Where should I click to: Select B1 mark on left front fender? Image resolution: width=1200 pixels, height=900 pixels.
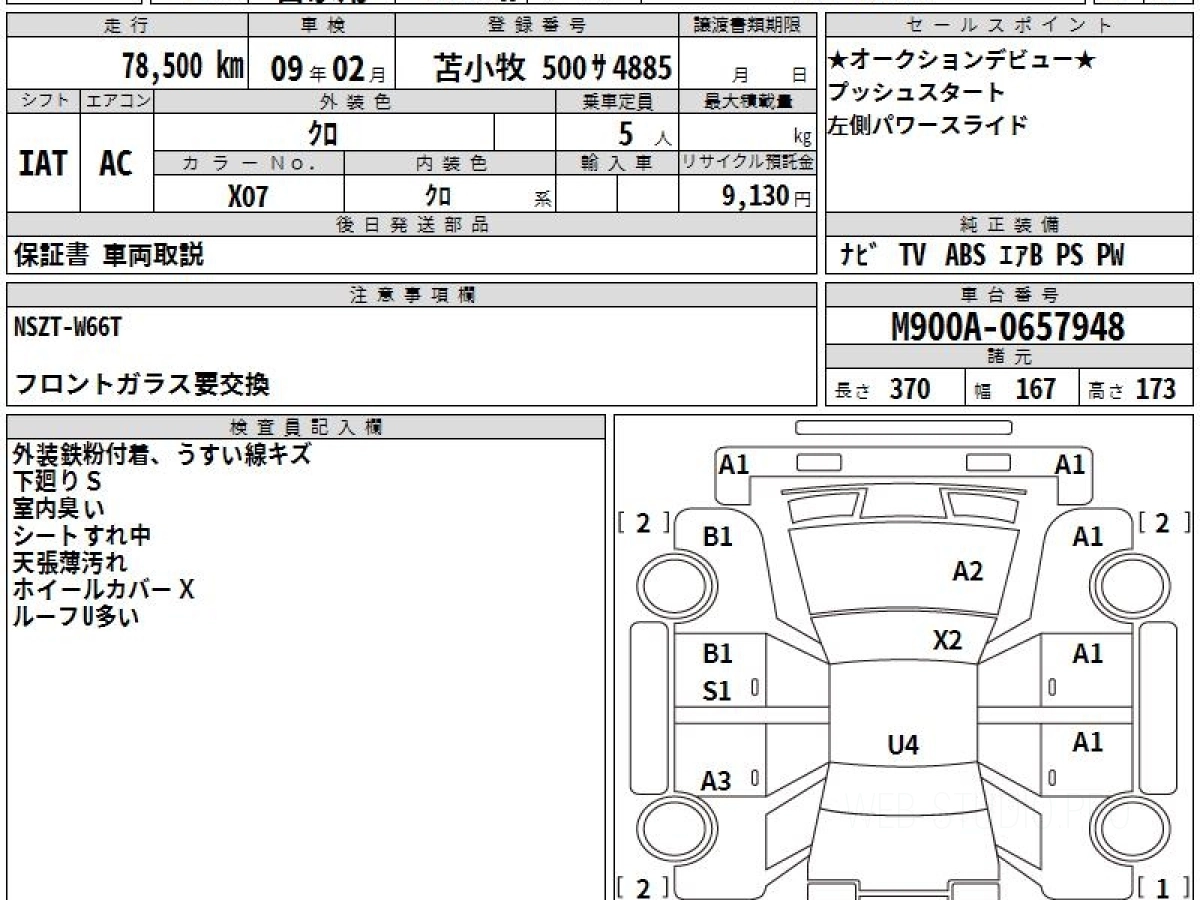coord(718,537)
